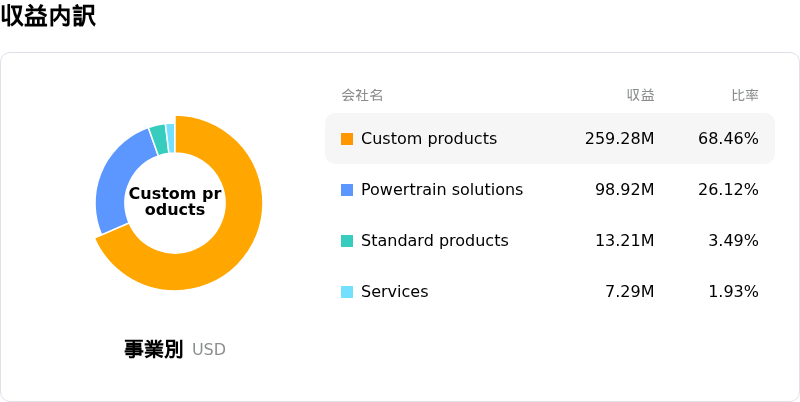Click the 1.93% ratio value

733,292
